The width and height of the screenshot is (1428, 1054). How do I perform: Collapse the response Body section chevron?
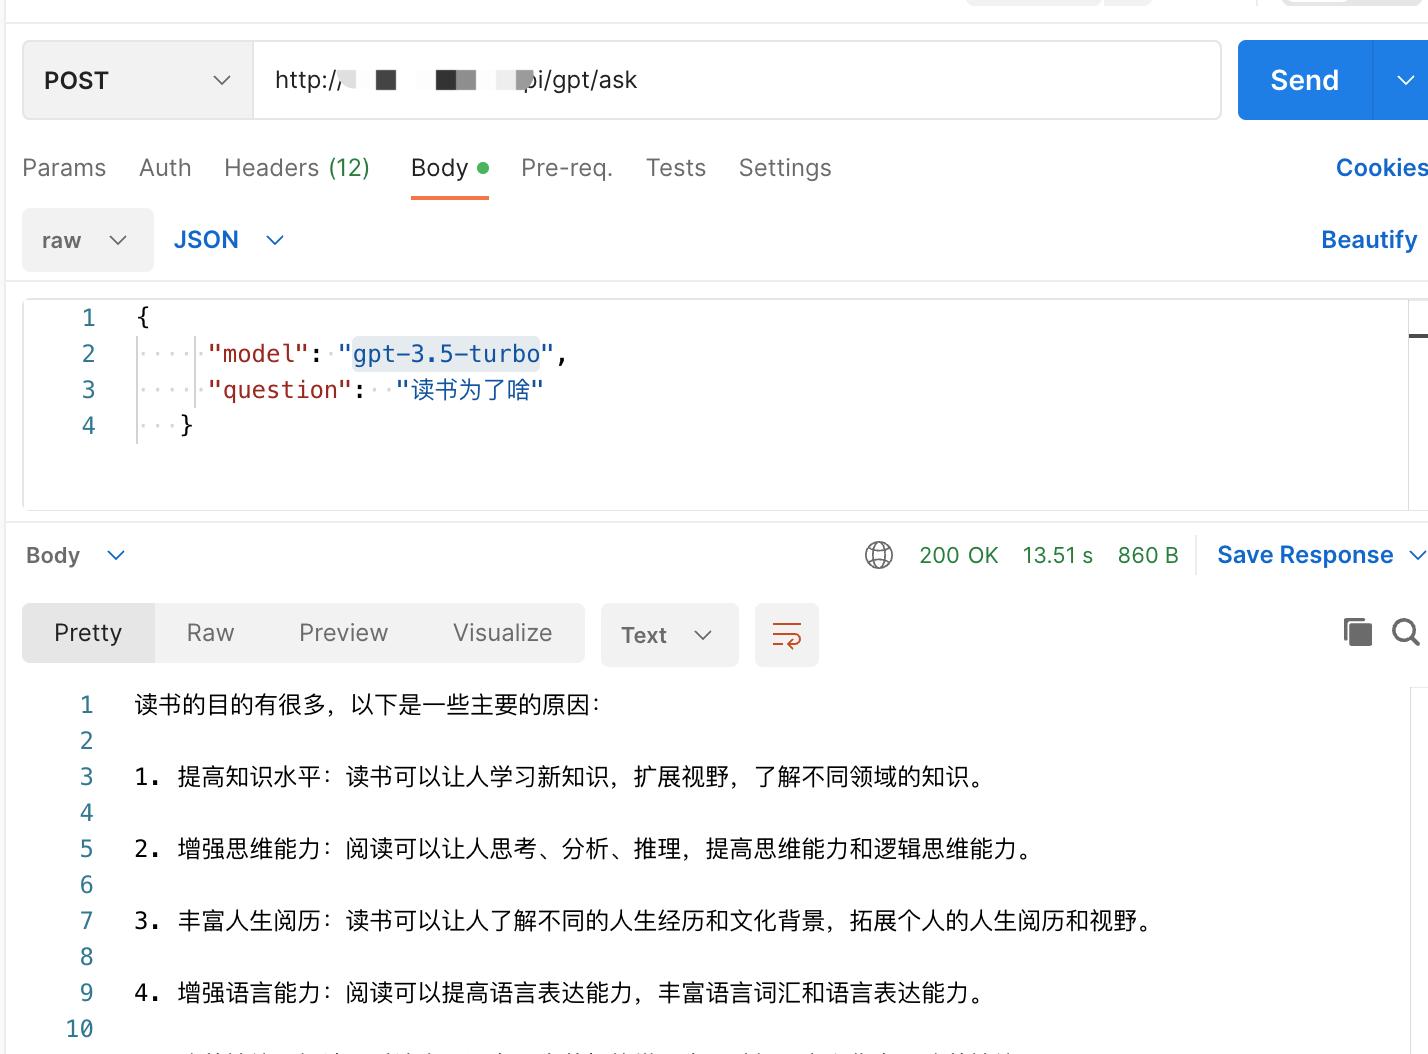tap(115, 554)
